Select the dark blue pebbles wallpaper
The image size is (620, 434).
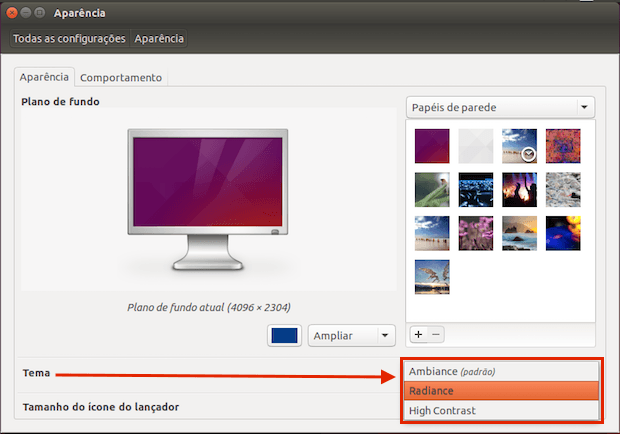[x=476, y=189]
